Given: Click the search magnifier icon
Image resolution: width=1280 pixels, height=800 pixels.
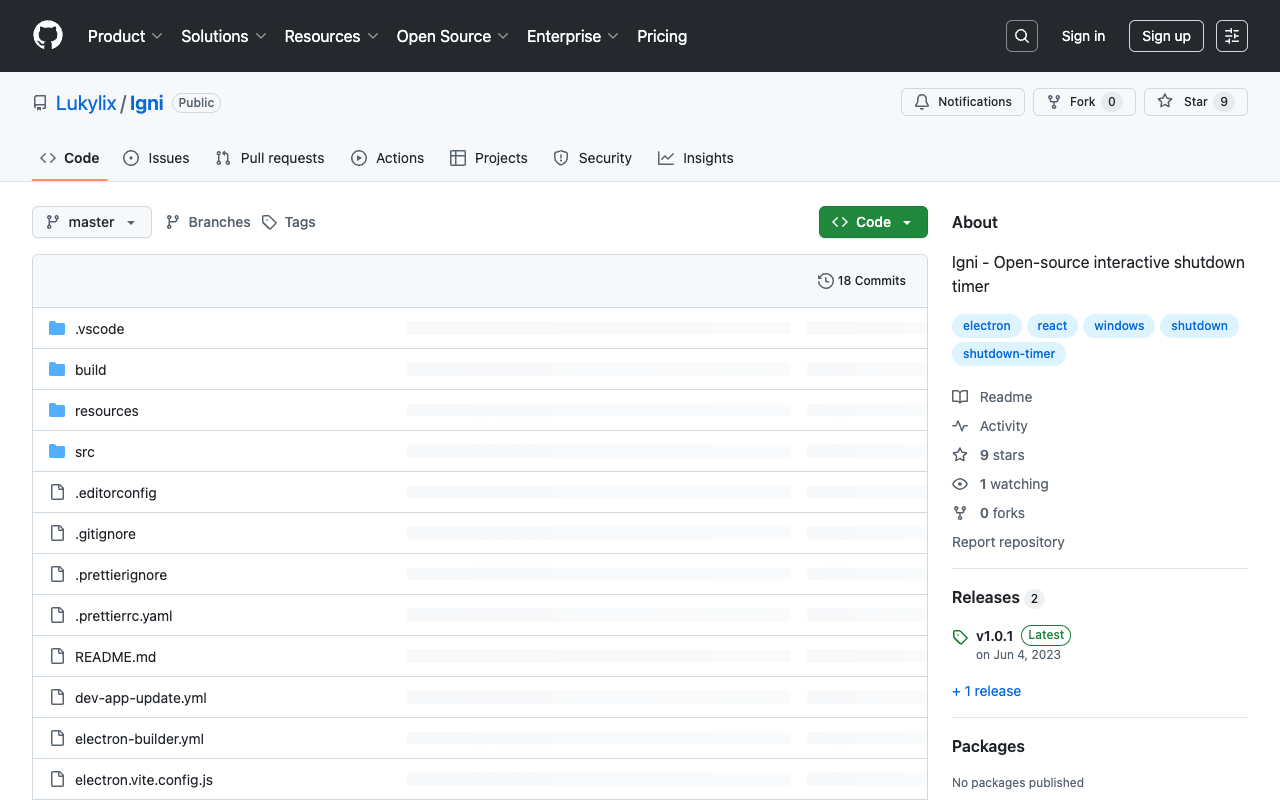Looking at the screenshot, I should tap(1022, 36).
